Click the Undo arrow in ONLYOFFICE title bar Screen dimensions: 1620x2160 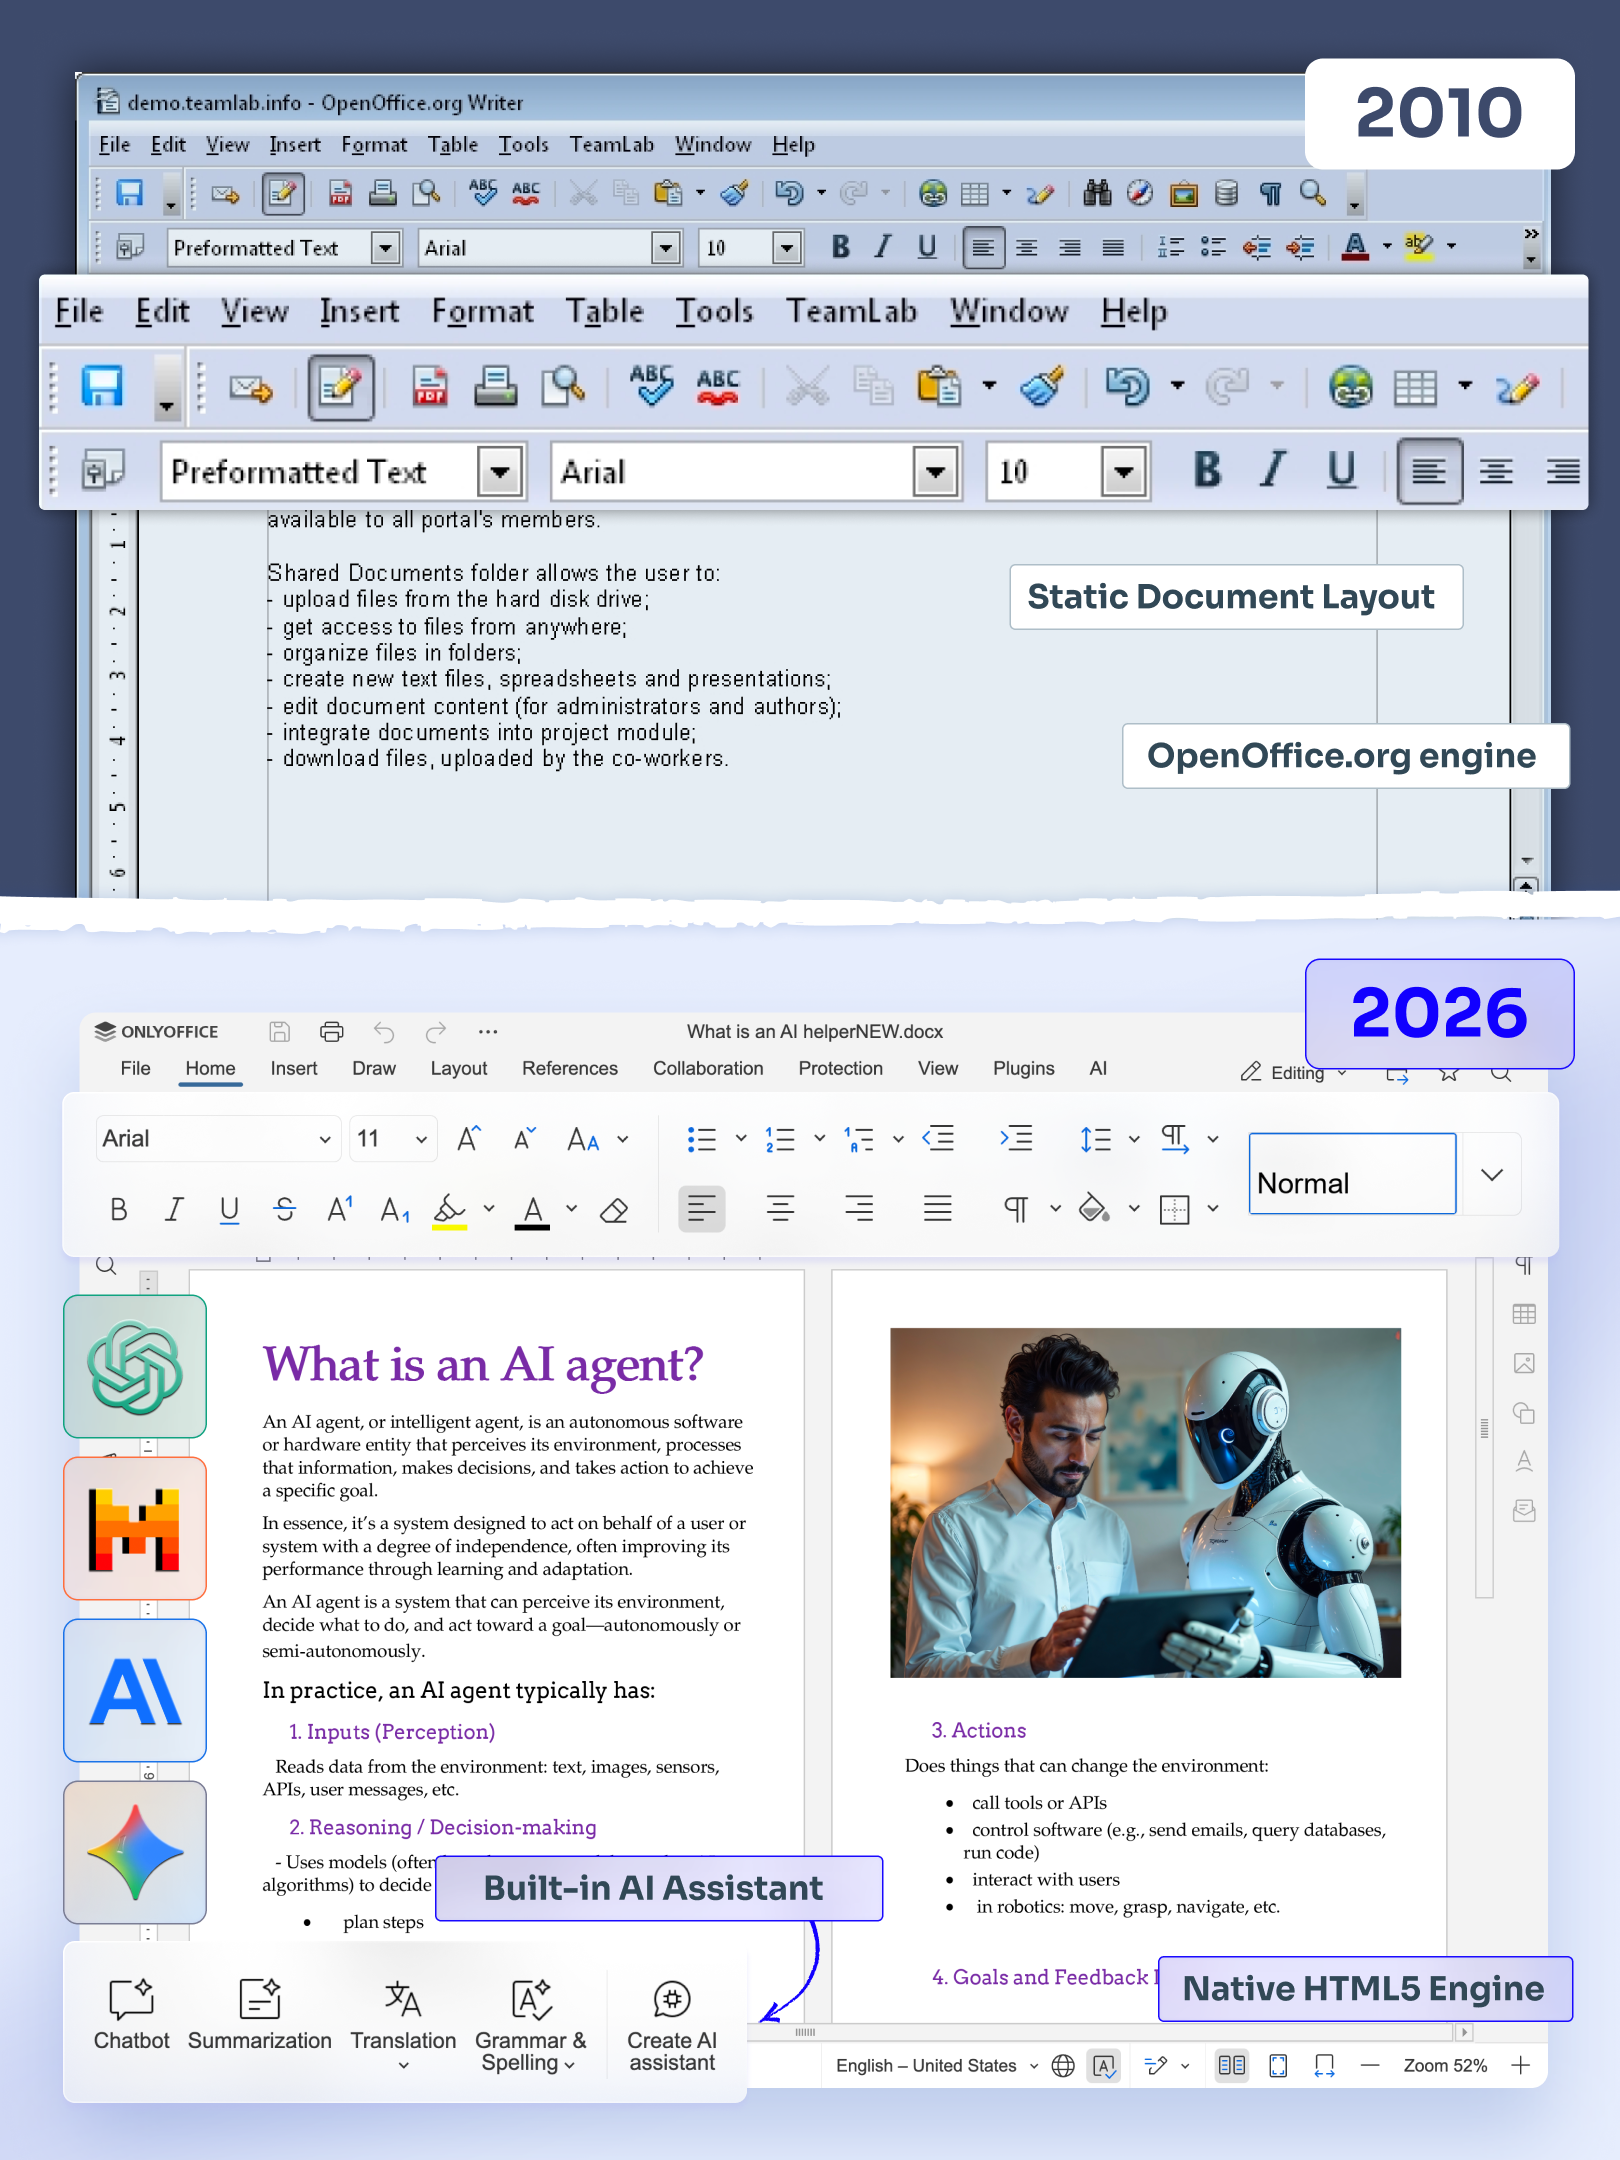[x=384, y=1031]
